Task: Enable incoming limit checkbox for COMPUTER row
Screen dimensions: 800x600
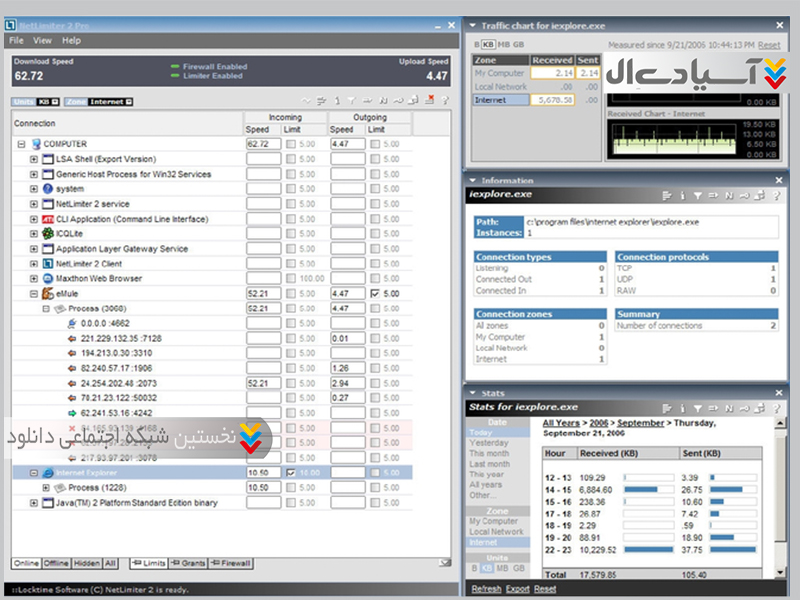Action: [x=291, y=144]
